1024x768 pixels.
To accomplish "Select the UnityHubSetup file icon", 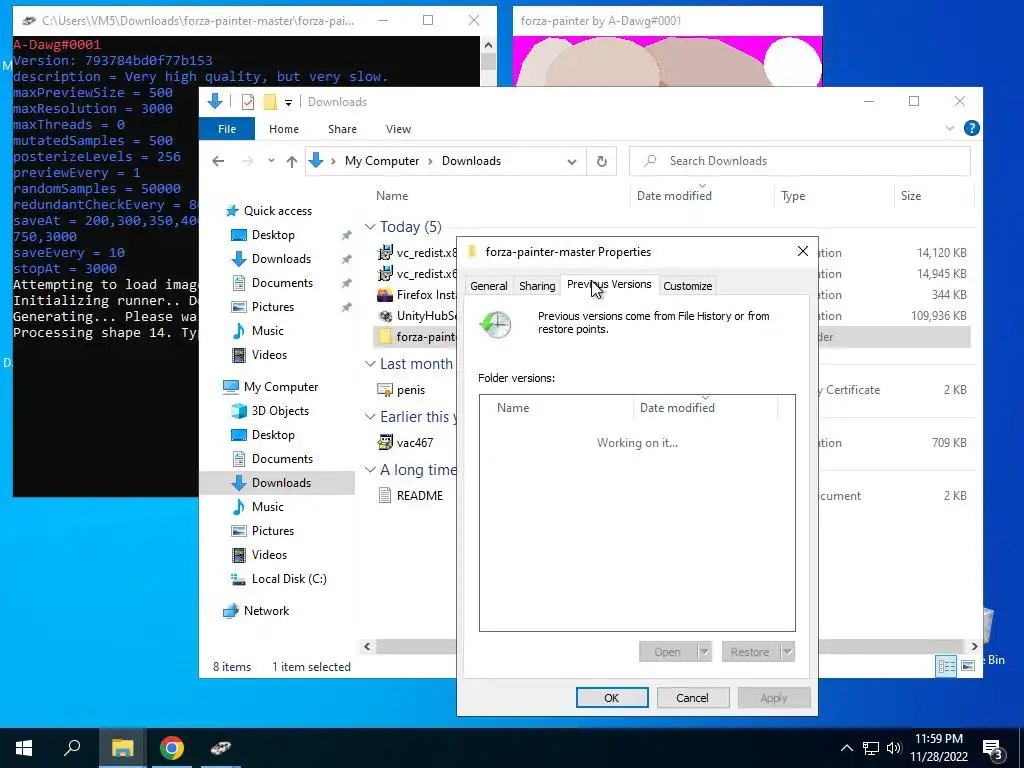I will click(385, 316).
